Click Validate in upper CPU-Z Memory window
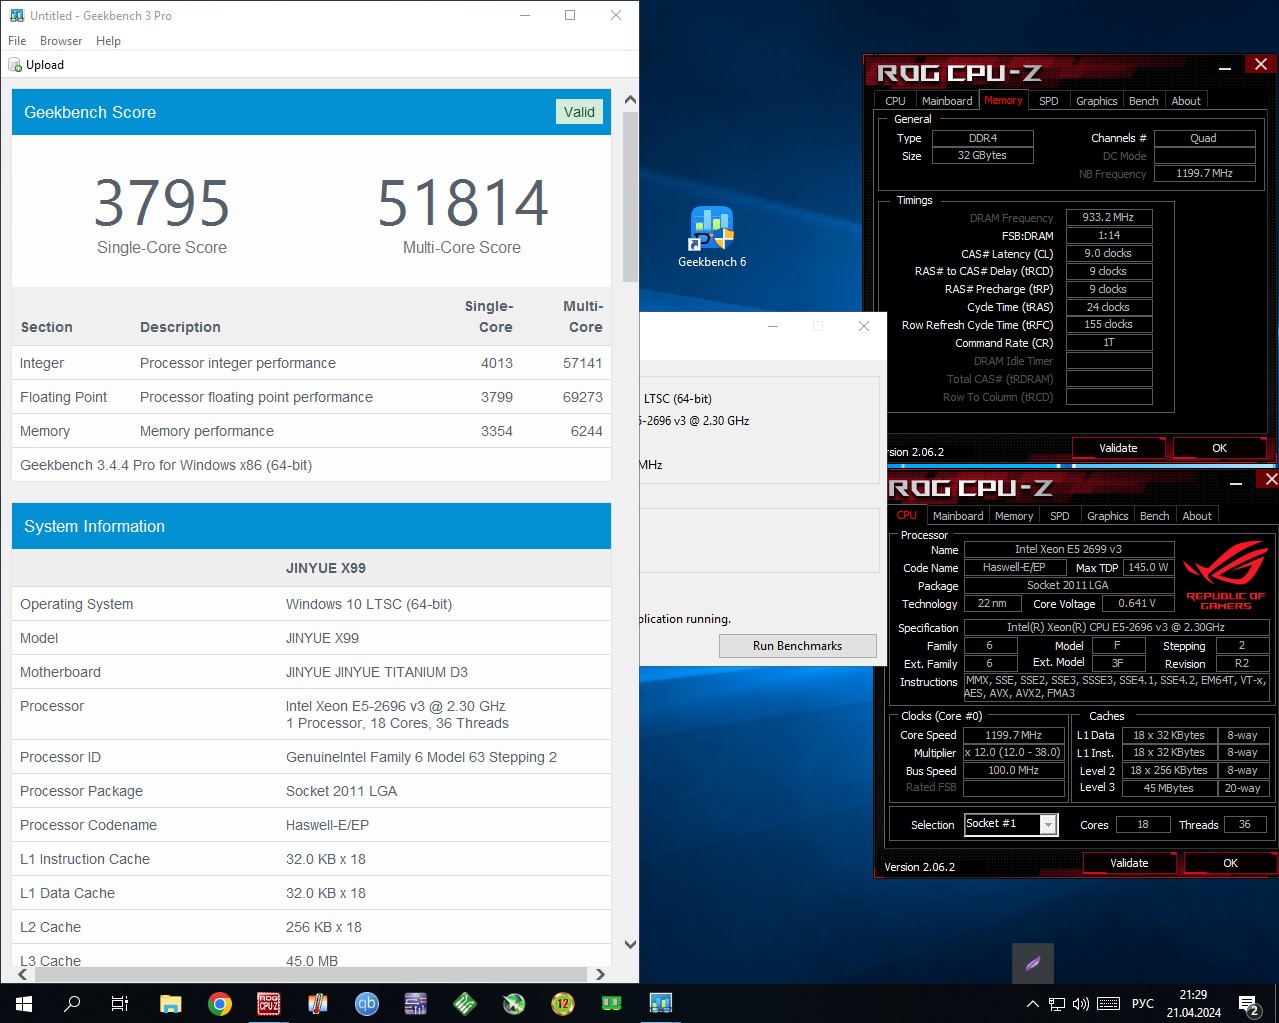The width and height of the screenshot is (1279, 1023). click(x=1118, y=448)
